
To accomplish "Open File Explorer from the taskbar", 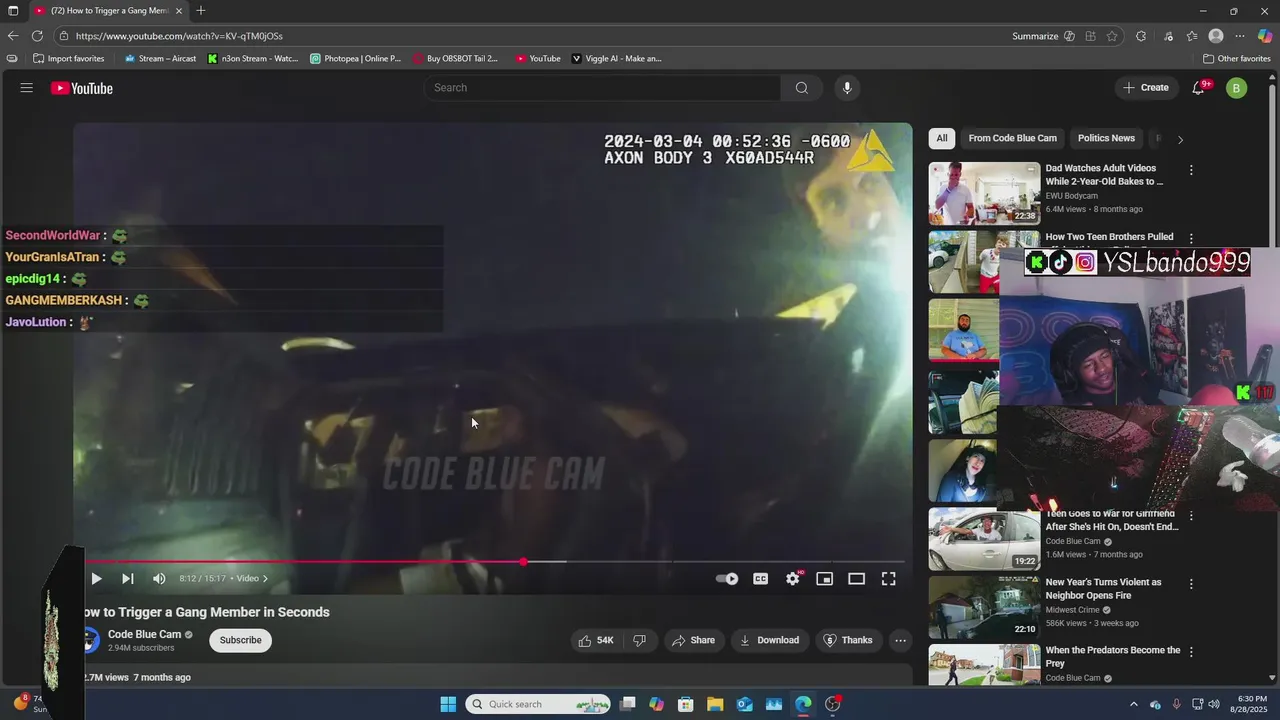I will [x=715, y=704].
